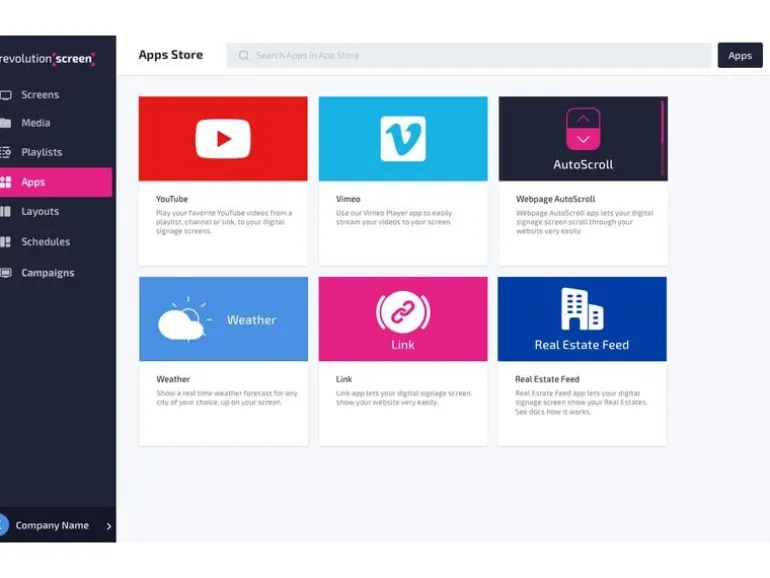
Task: Click the Company Name label
Action: [x=52, y=525]
